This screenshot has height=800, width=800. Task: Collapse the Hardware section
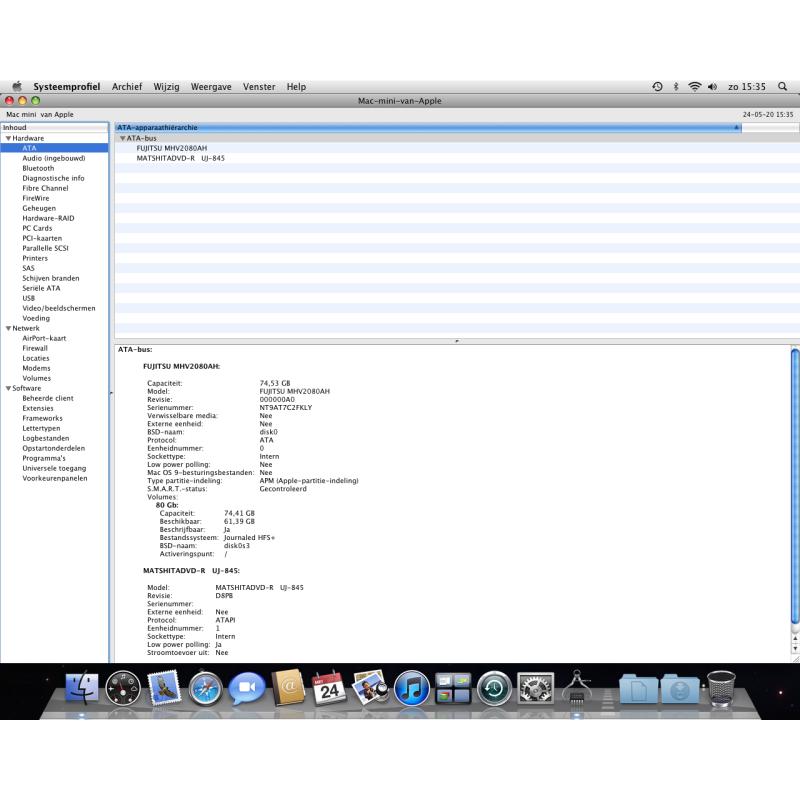pos(8,138)
